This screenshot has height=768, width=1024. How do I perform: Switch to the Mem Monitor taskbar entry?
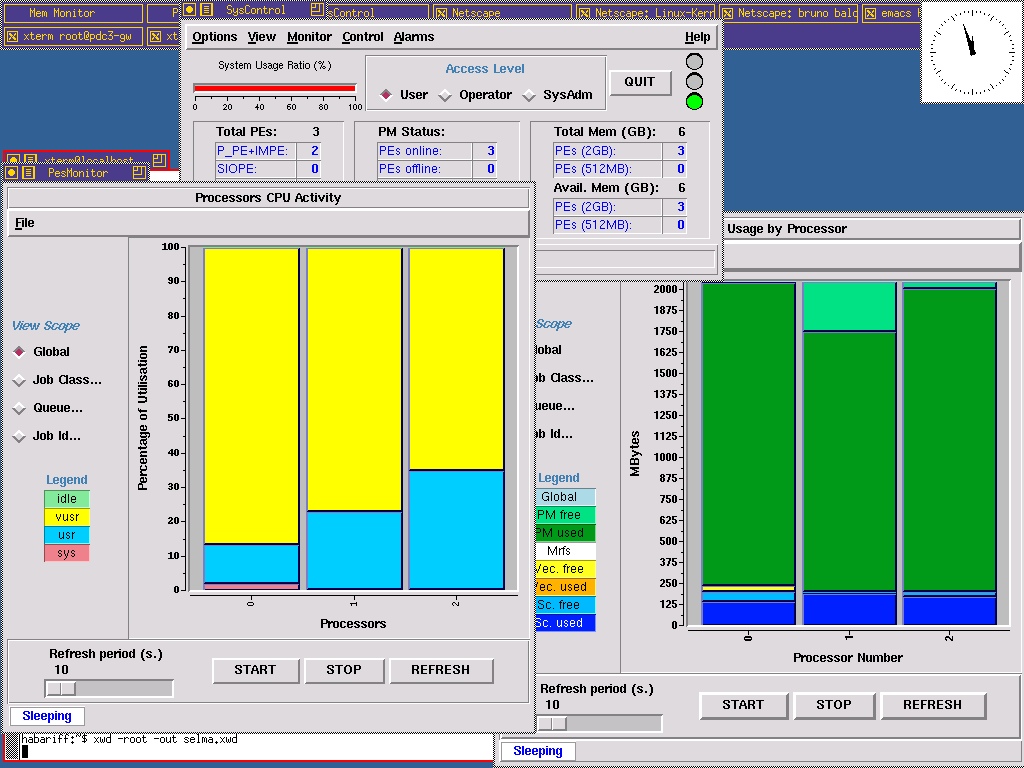[72, 13]
